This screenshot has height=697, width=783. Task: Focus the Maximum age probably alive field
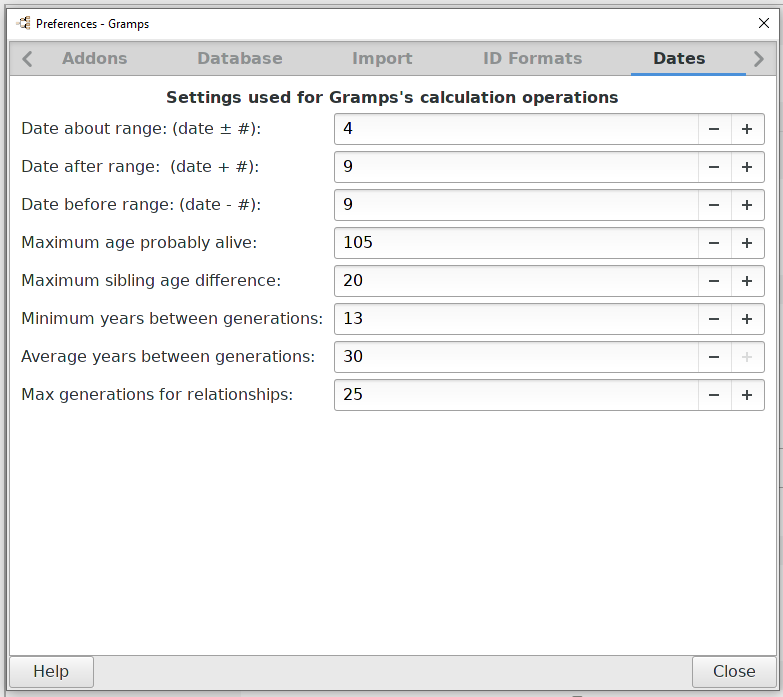click(515, 243)
